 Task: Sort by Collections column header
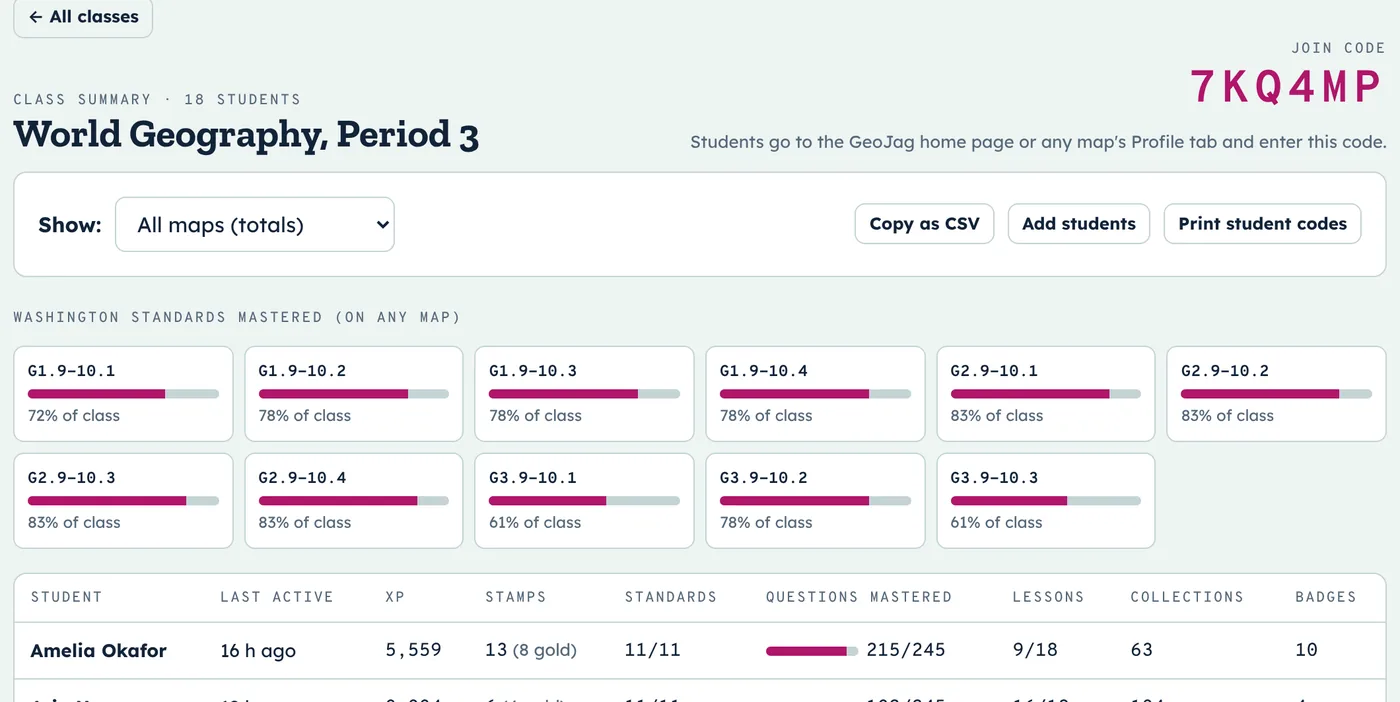click(1187, 597)
